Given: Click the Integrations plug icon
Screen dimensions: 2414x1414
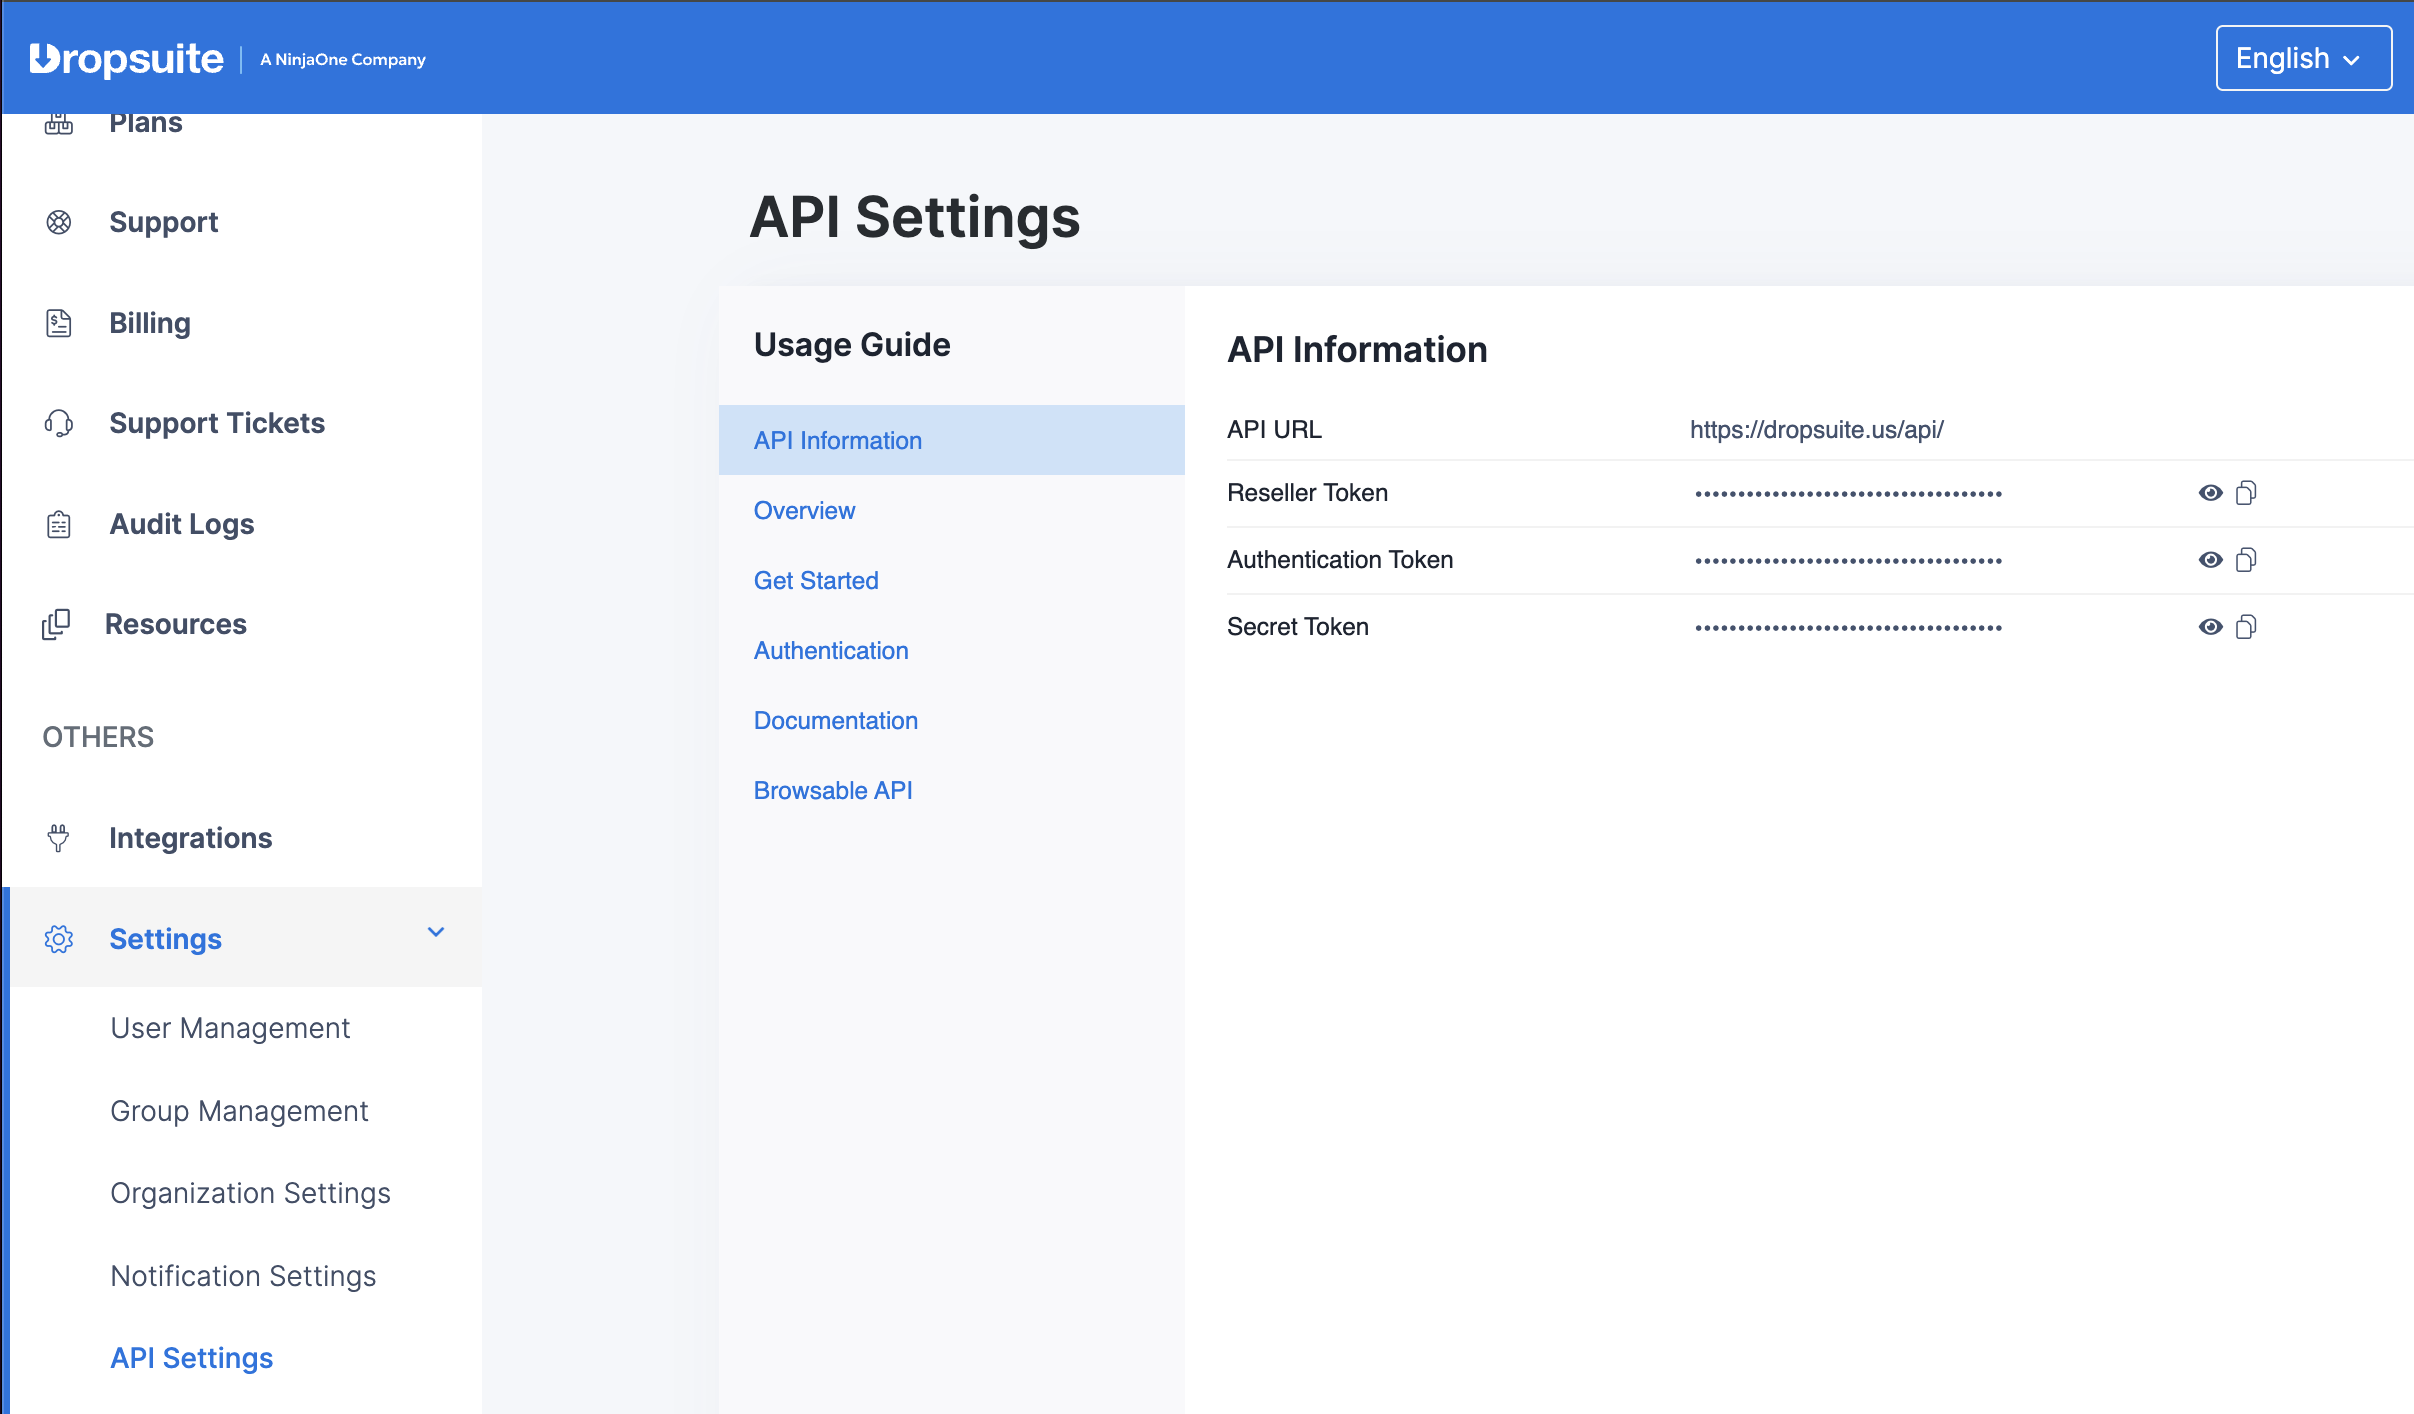Looking at the screenshot, I should pyautogui.click(x=59, y=838).
